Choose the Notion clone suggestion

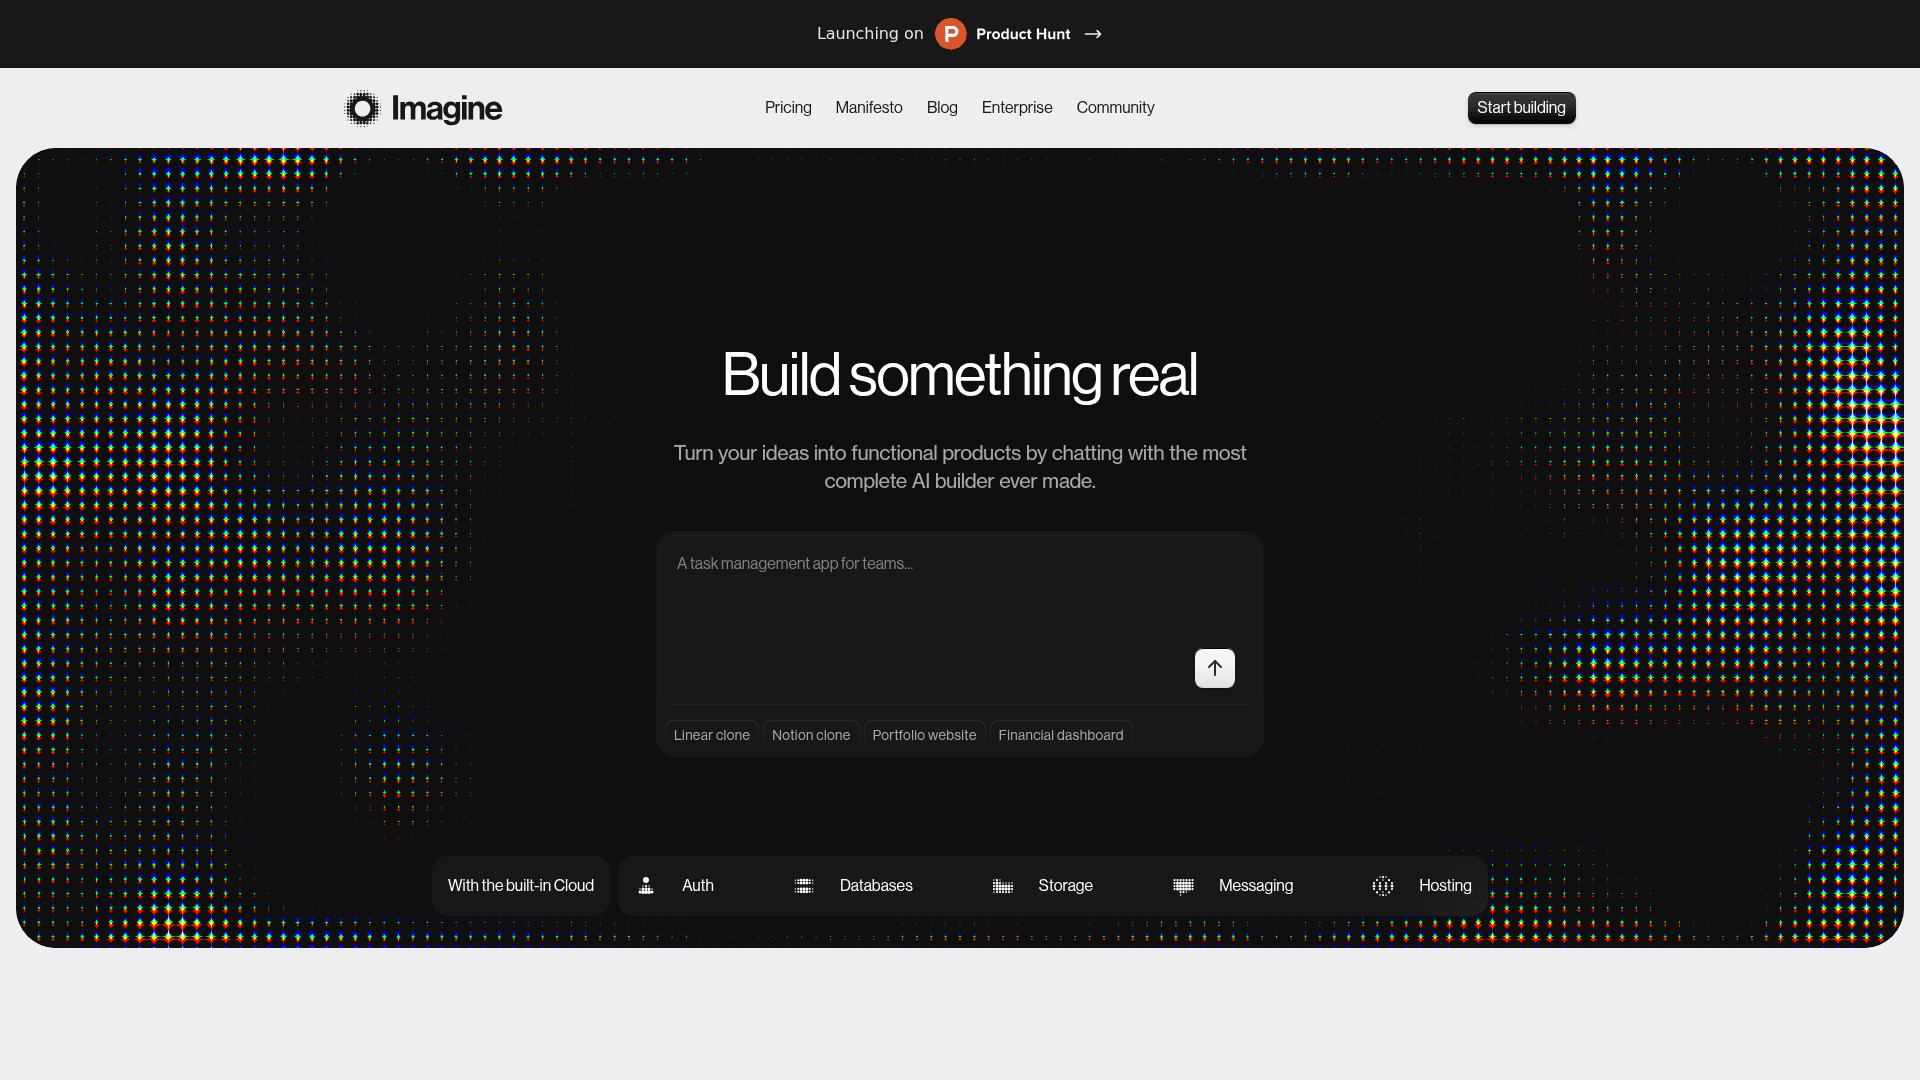[810, 734]
